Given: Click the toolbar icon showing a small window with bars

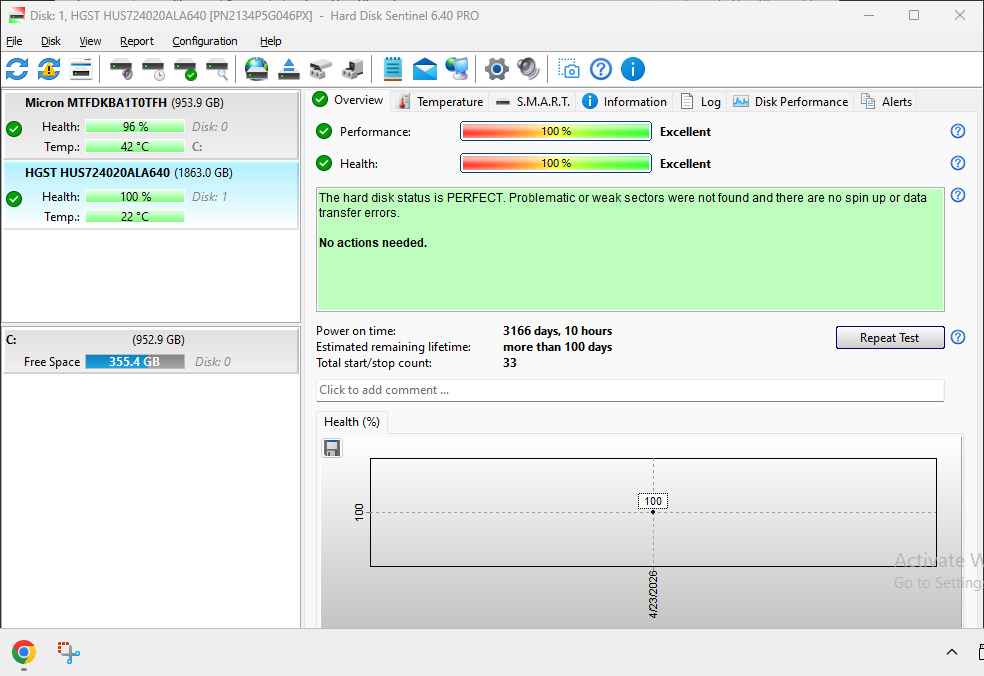Looking at the screenshot, I should (81, 69).
